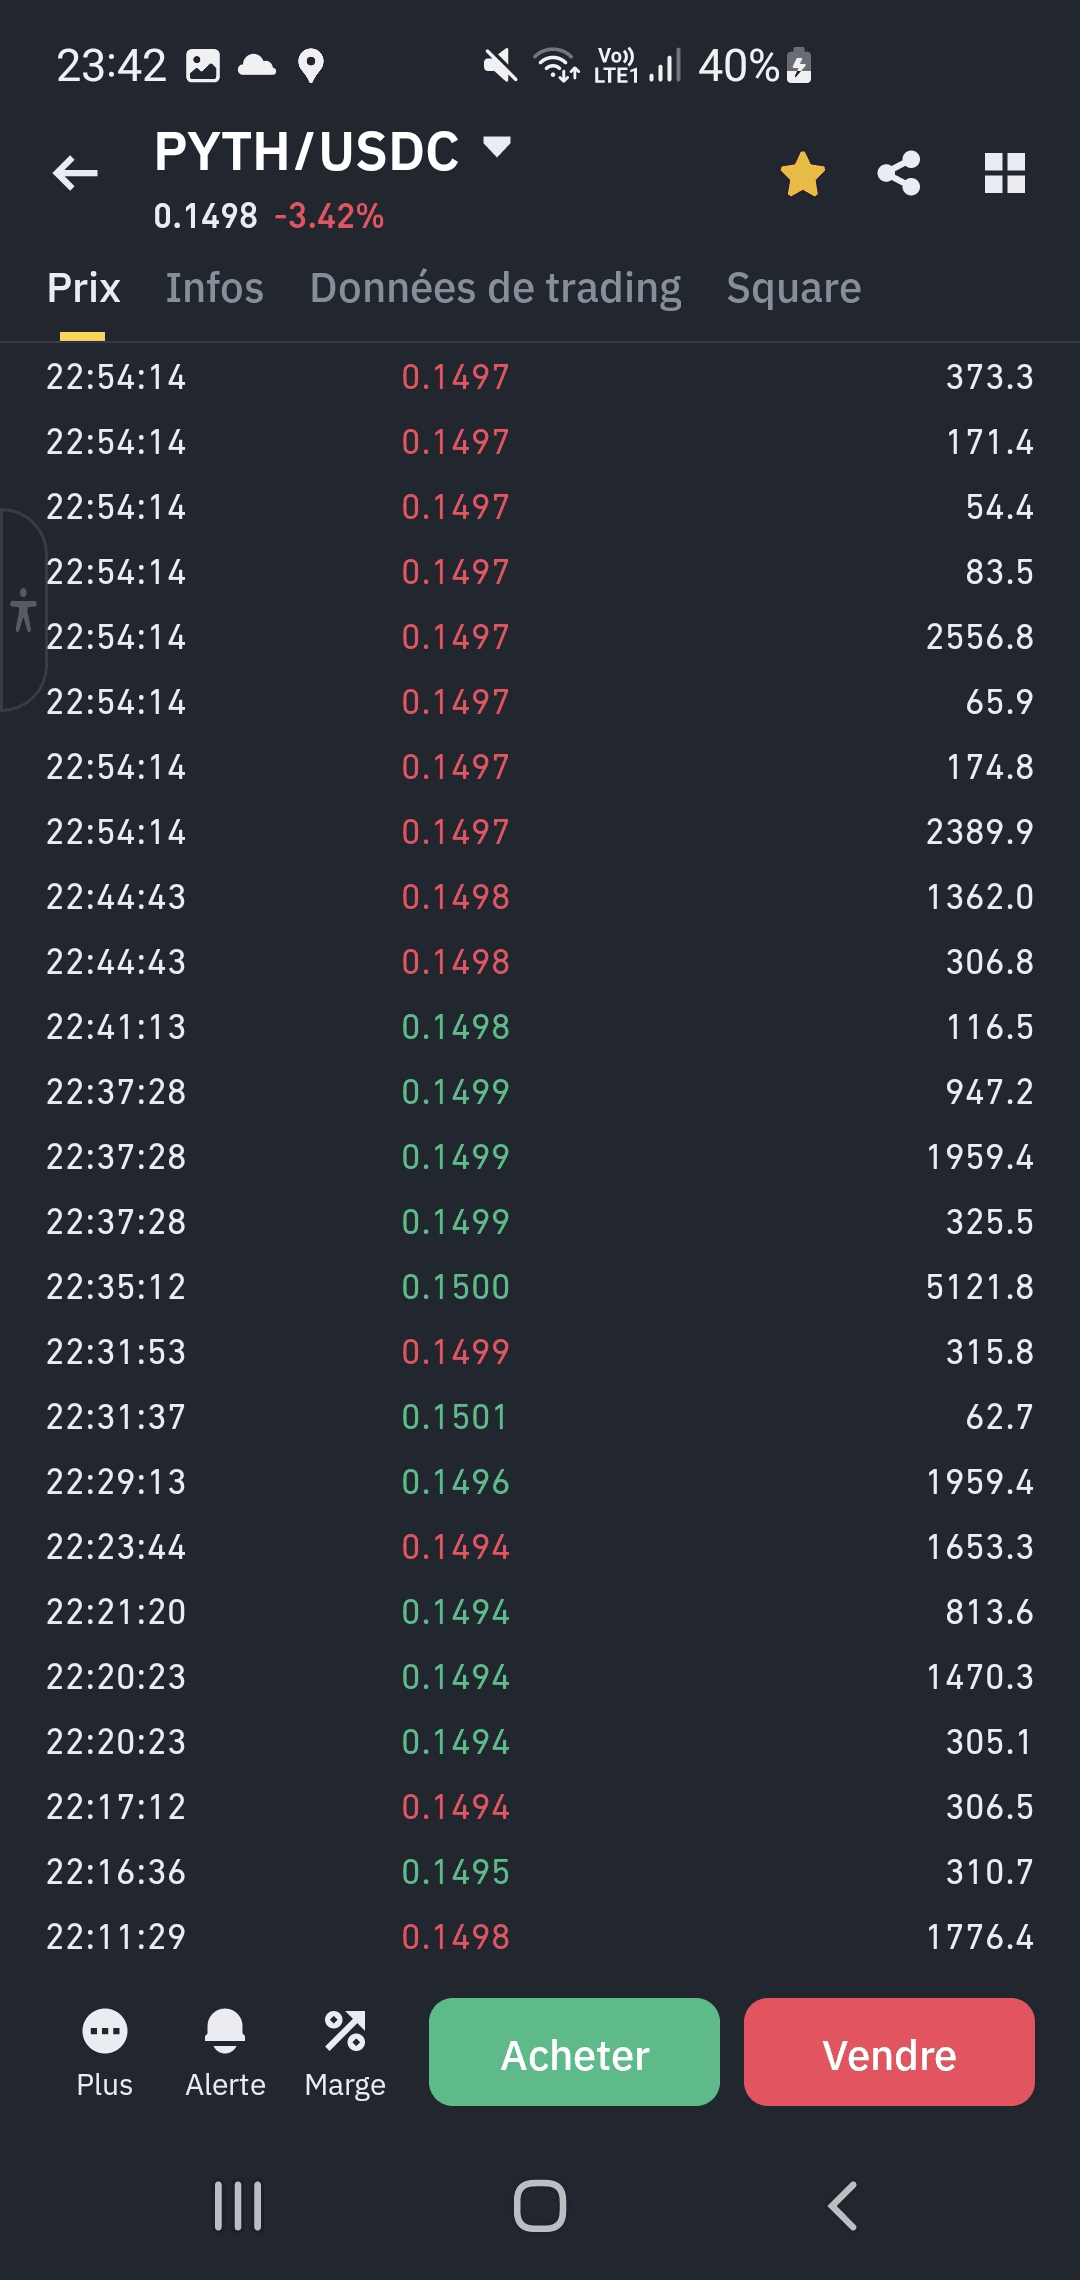This screenshot has height=2280, width=1080.
Task: Expand the PYTH/USDC pair dropdown arrow
Action: pos(497,148)
